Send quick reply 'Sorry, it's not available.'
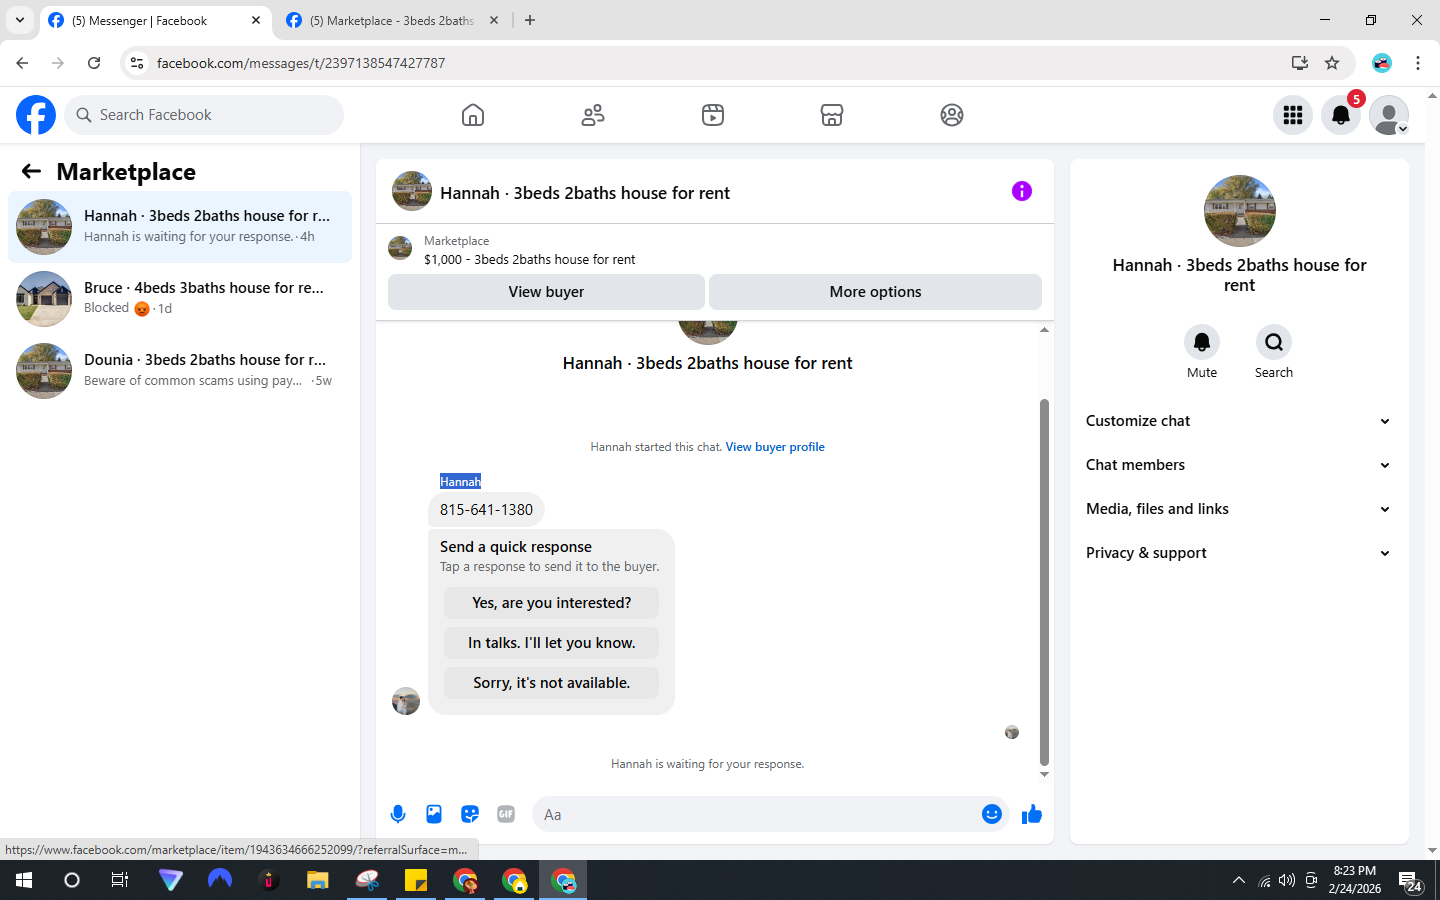This screenshot has width=1440, height=900. pyautogui.click(x=551, y=683)
